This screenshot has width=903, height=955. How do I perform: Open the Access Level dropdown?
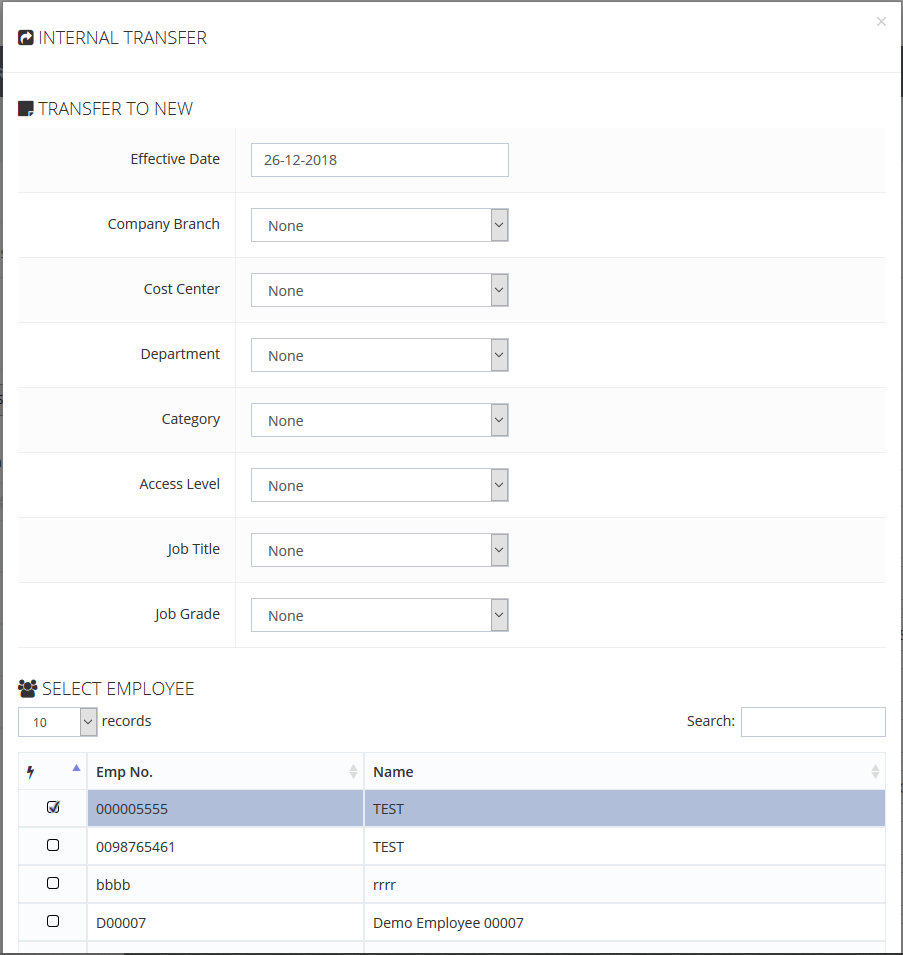[x=380, y=485]
